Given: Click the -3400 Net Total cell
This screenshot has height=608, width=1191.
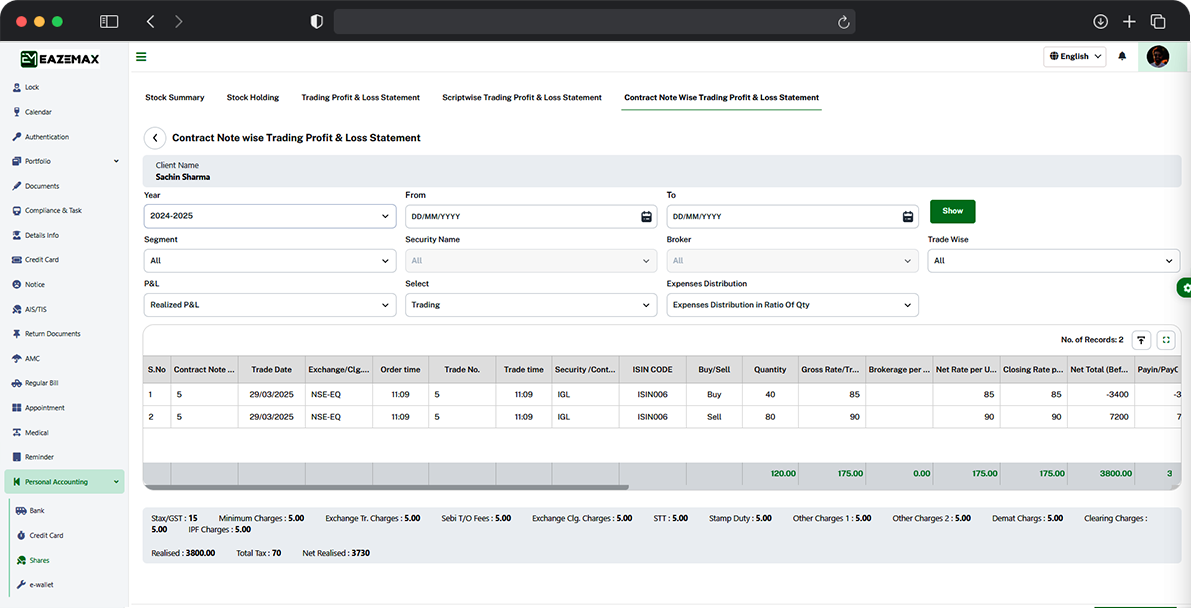Looking at the screenshot, I should 1101,394.
